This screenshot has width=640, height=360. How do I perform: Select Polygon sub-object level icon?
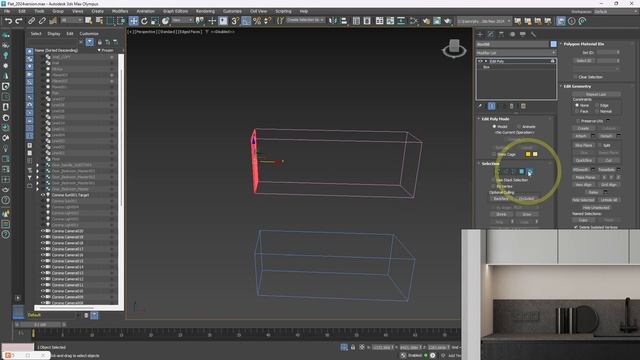tap(522, 171)
